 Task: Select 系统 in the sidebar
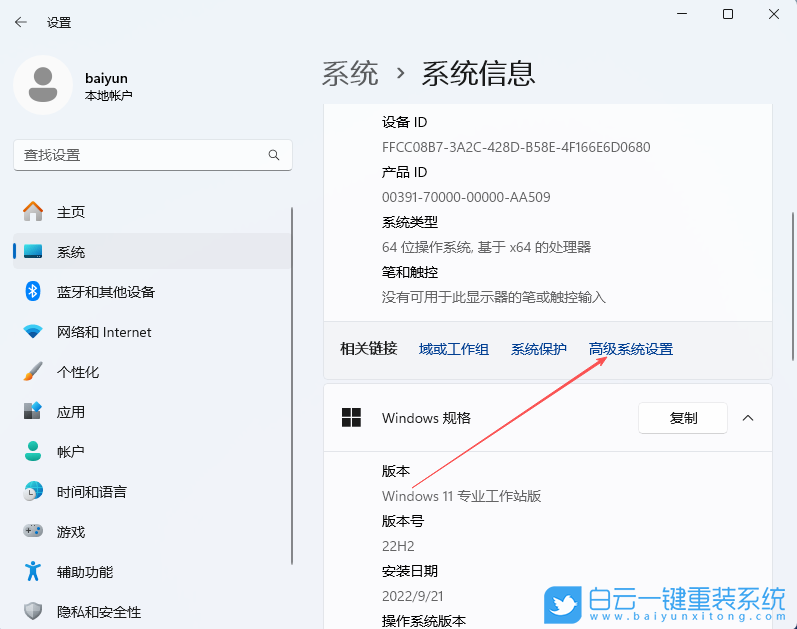click(x=152, y=251)
